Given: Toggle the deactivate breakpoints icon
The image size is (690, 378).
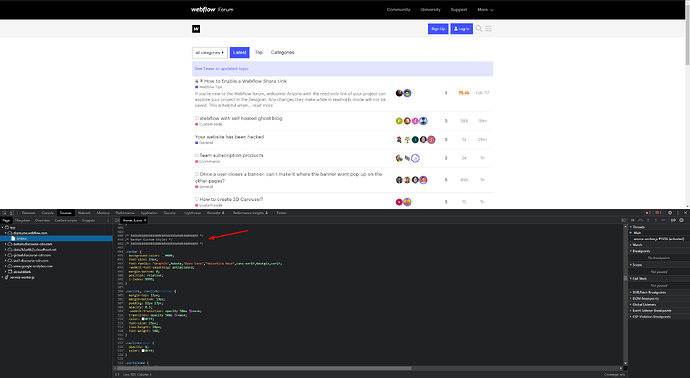Looking at the screenshot, I should click(x=673, y=220).
